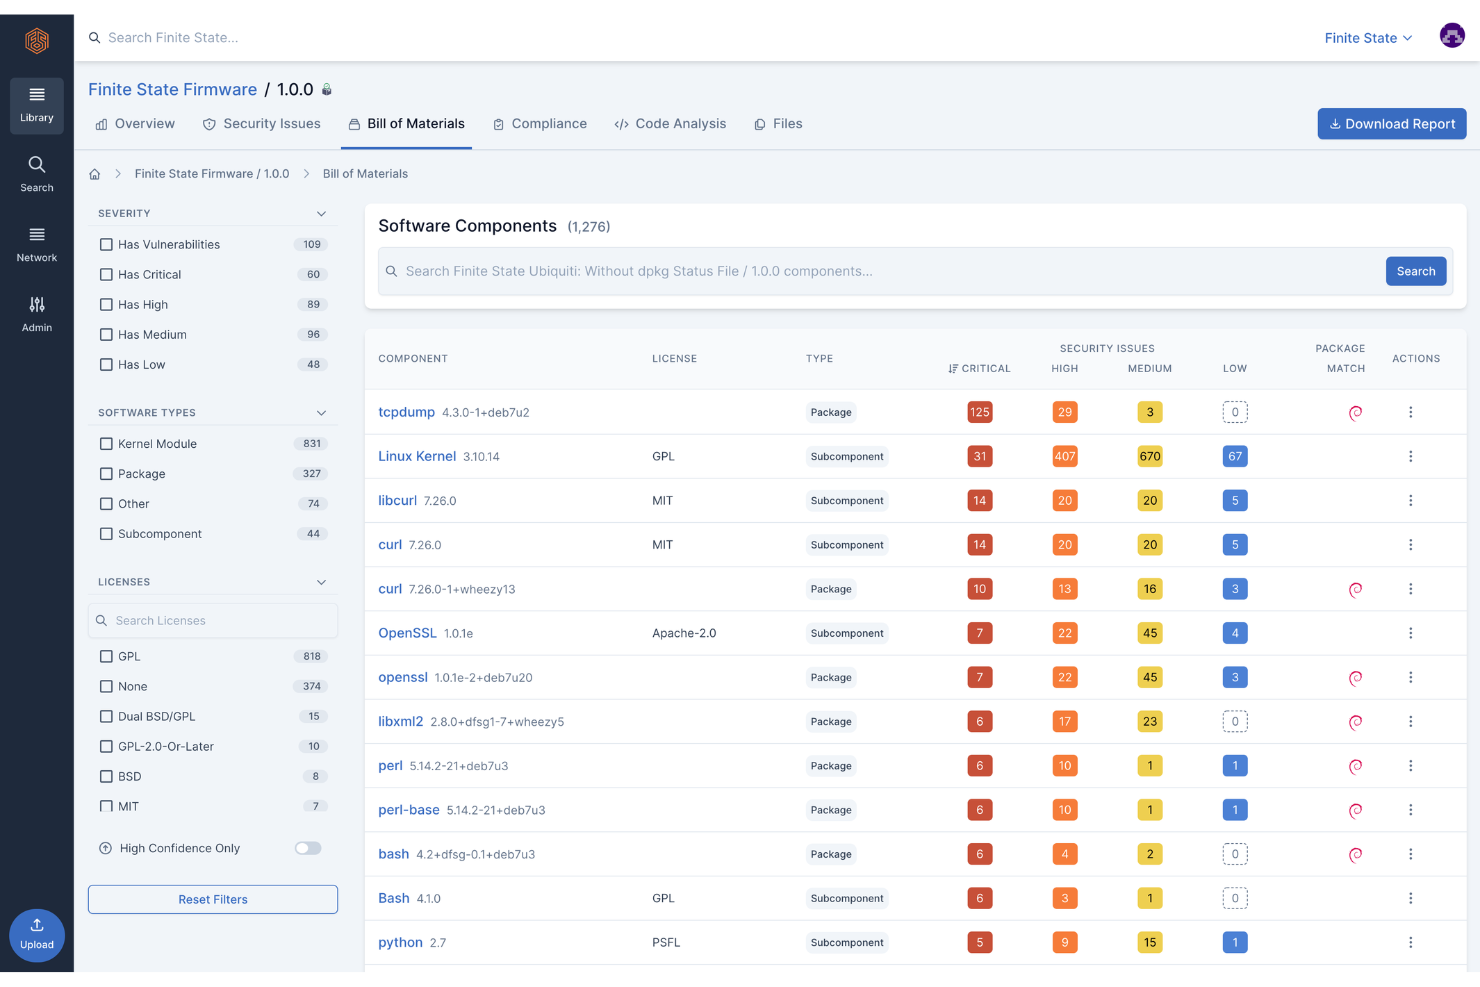Check the Has Vulnerabilities filter
Image resolution: width=1480 pixels, height=987 pixels.
[x=106, y=244]
